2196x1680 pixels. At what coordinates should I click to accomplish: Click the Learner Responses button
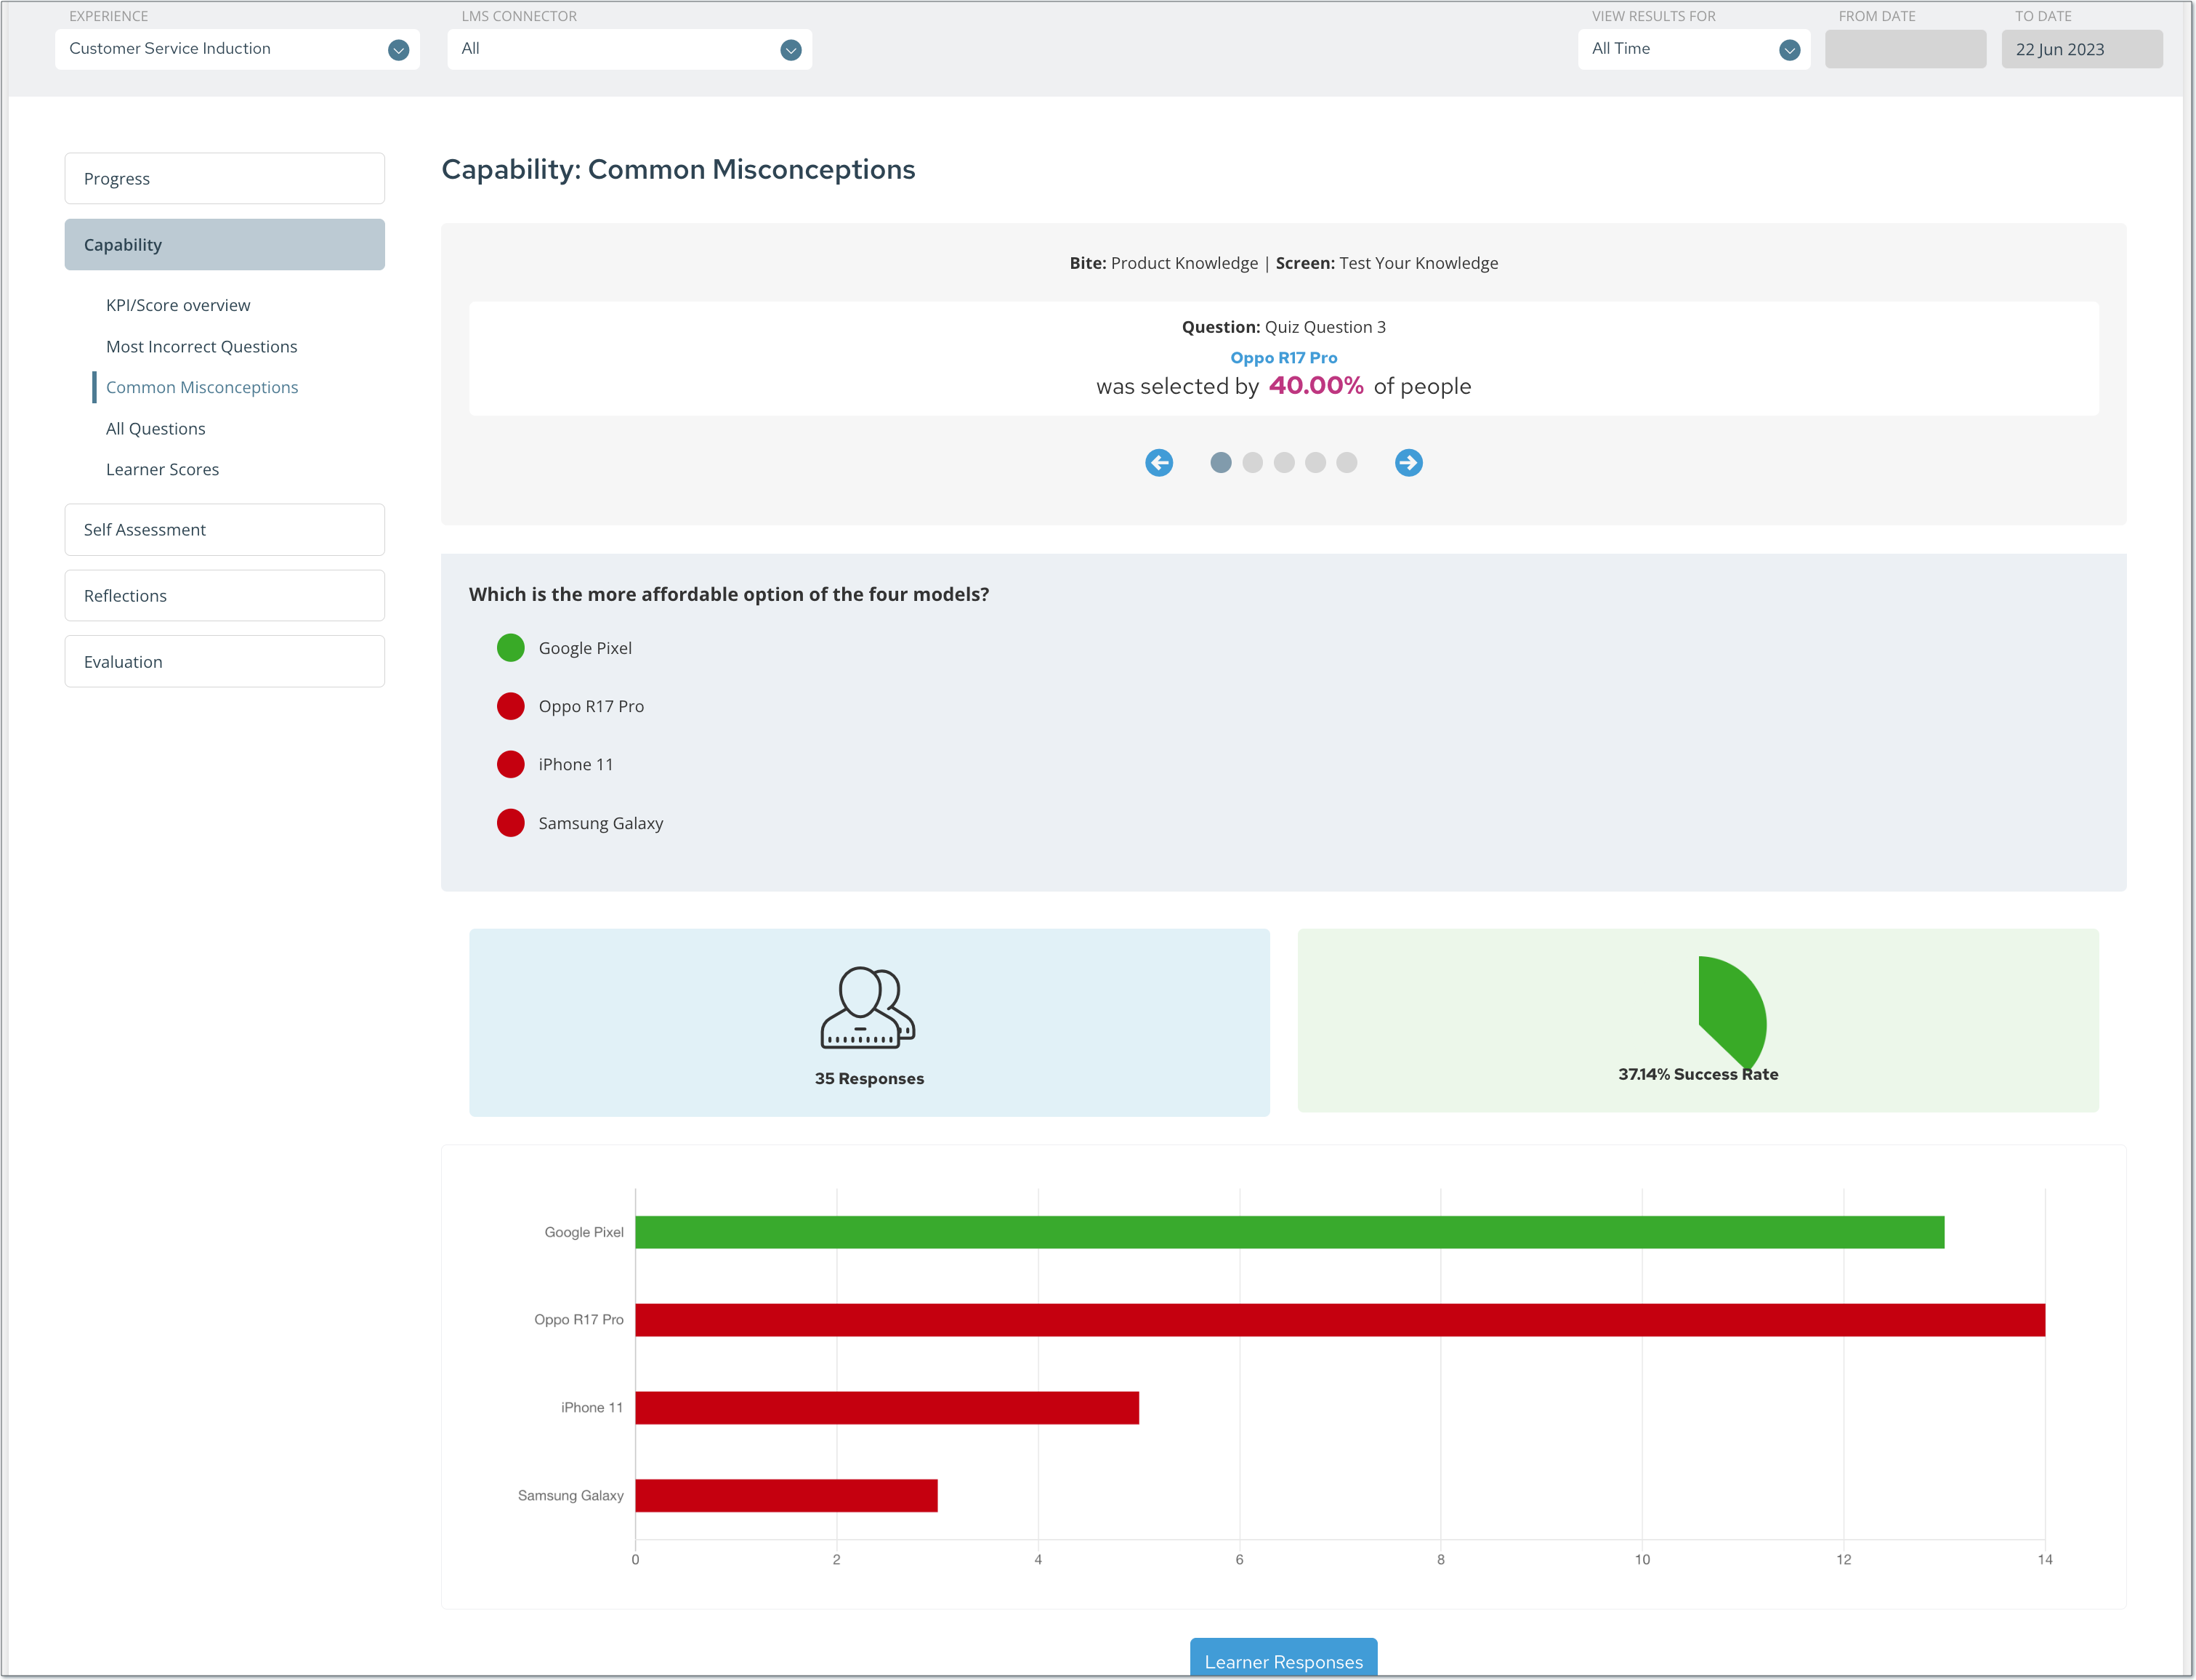[x=1283, y=1659]
